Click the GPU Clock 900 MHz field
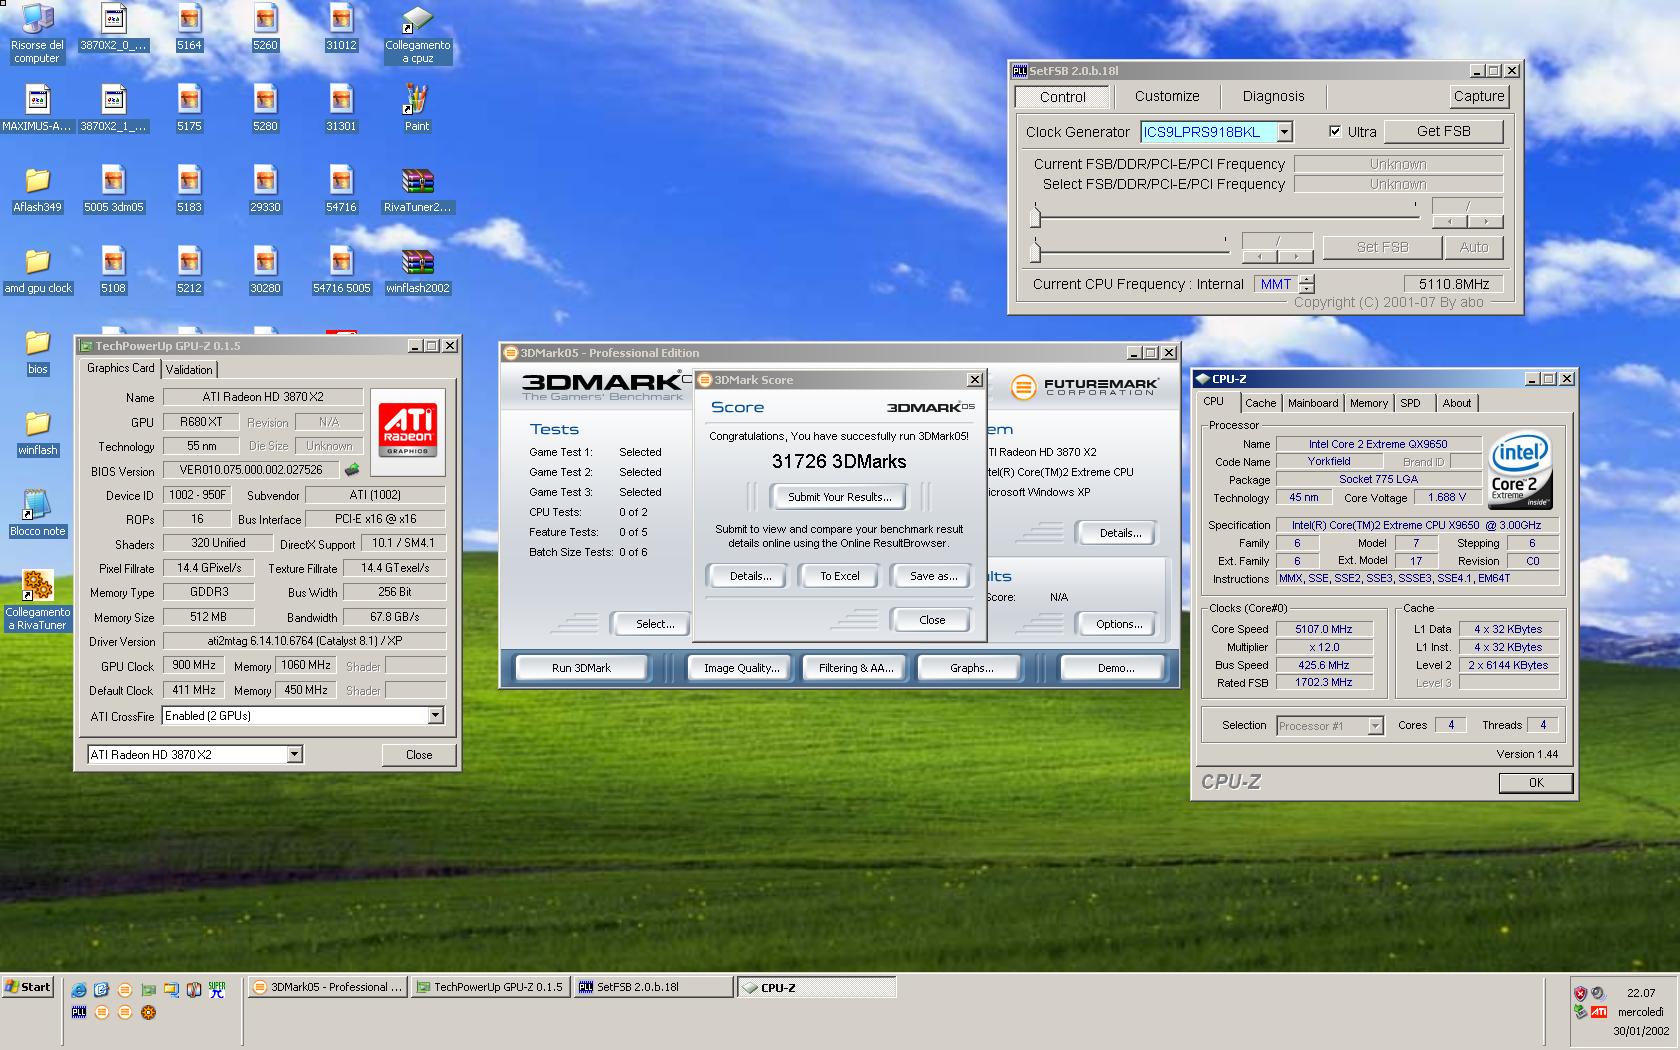The height and width of the screenshot is (1050, 1680). [x=194, y=665]
